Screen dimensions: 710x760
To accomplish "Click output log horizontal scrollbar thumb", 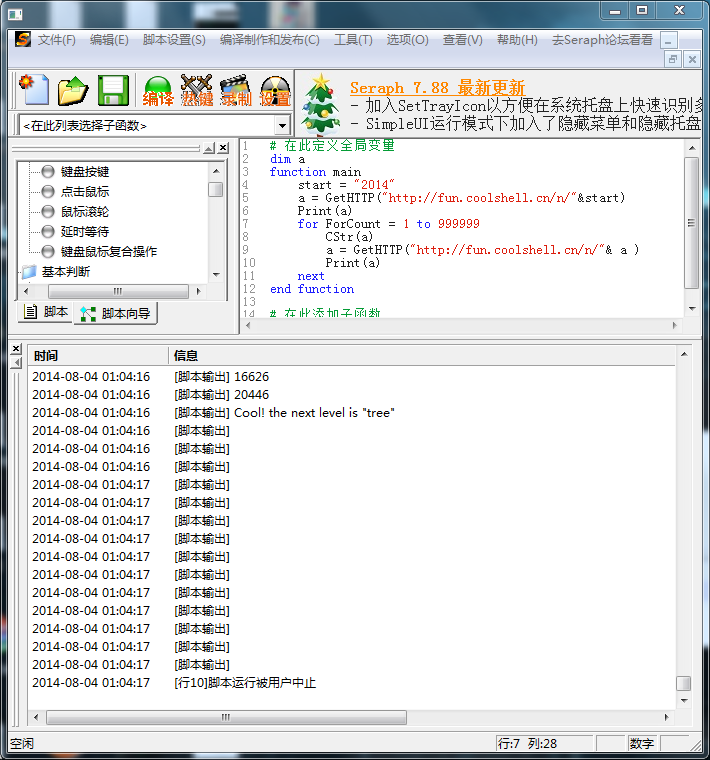I will (226, 717).
